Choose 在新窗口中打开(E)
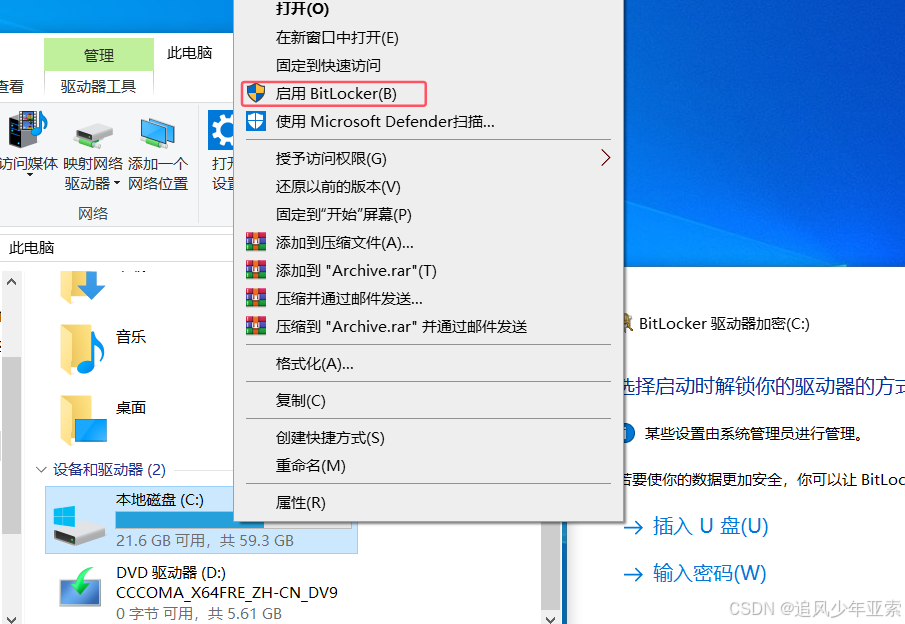The width and height of the screenshot is (905, 624). pyautogui.click(x=337, y=38)
